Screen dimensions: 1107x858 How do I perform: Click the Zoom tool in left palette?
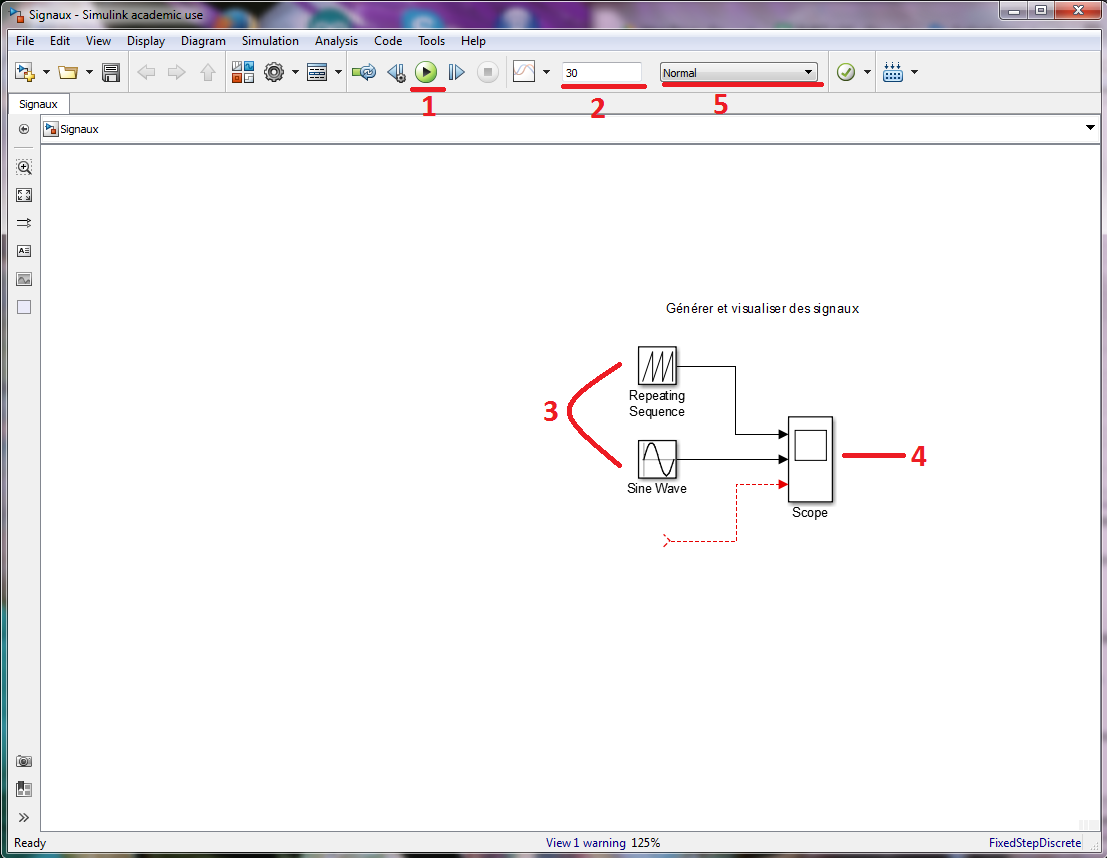point(24,167)
